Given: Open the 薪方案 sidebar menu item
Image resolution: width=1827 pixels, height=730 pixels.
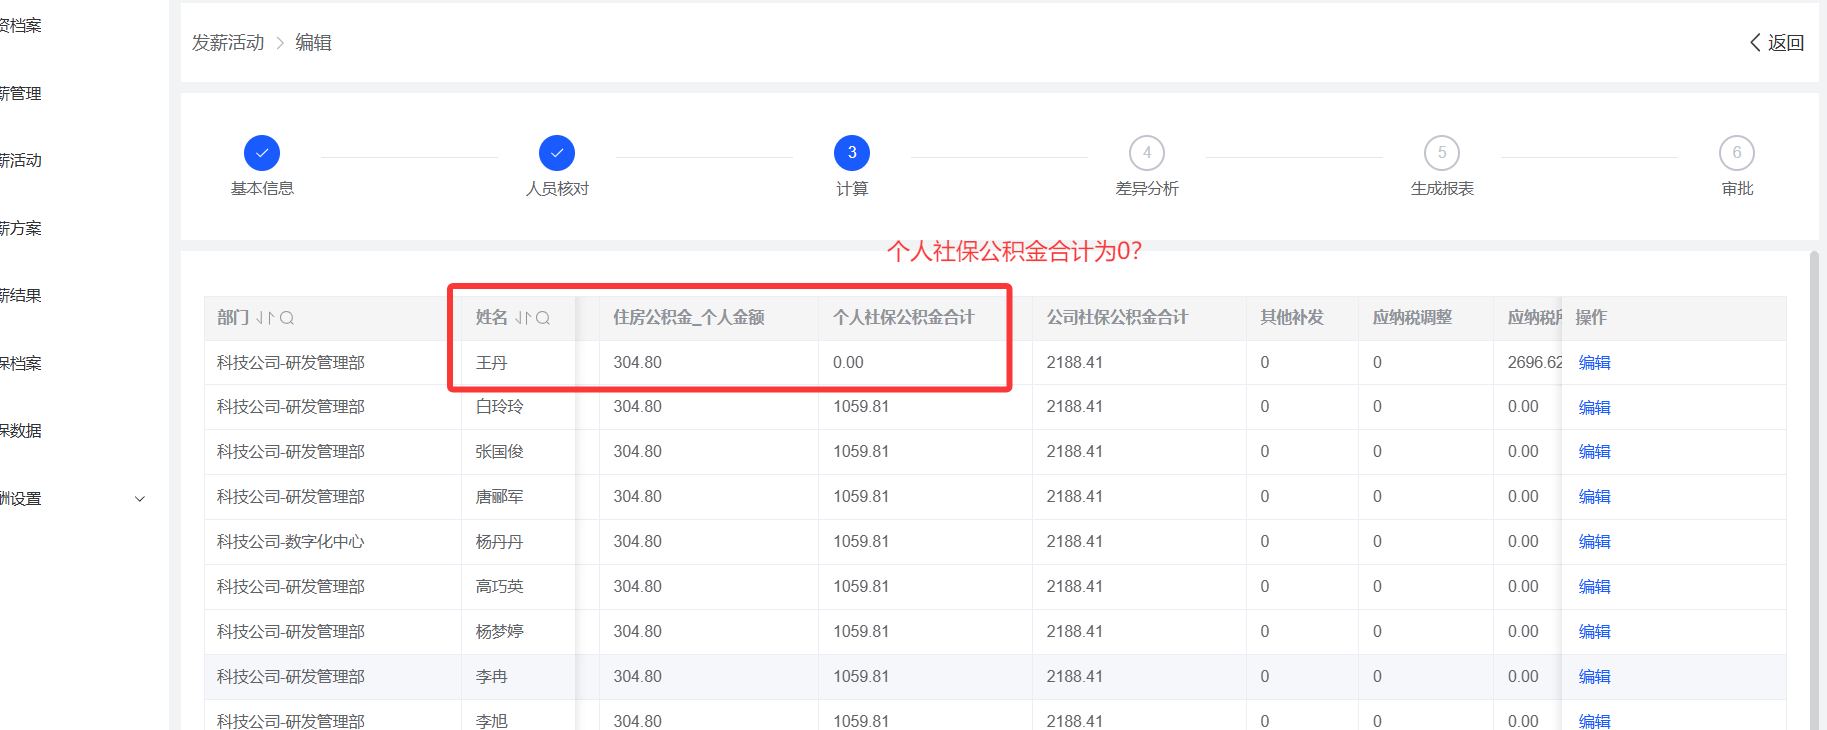Looking at the screenshot, I should [20, 229].
